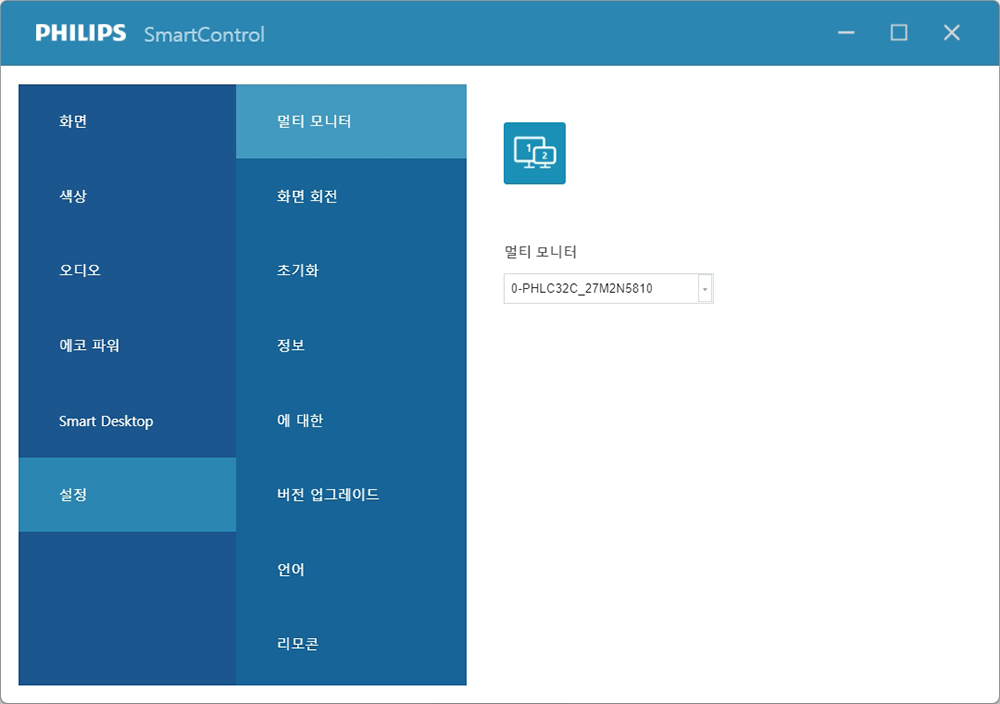The image size is (1000, 704).
Task: Select 멀티 모니터 submenu item
Action: [x=351, y=121]
